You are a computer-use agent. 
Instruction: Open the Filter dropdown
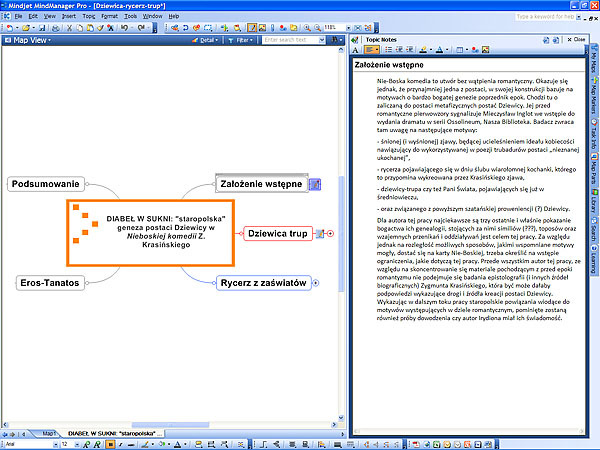[x=241, y=40]
